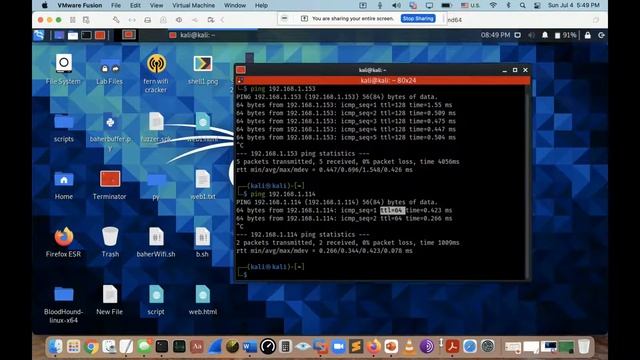Screen dimensions: 640x360
Task: Click the VMware toolbar snapshot icon beside pause
Action: pyautogui.click(x=86, y=20)
